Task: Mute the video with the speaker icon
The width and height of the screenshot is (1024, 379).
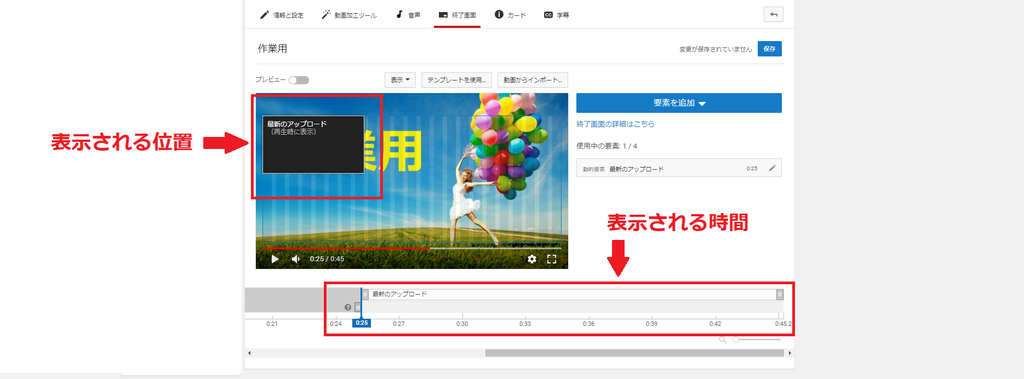Action: [x=296, y=259]
